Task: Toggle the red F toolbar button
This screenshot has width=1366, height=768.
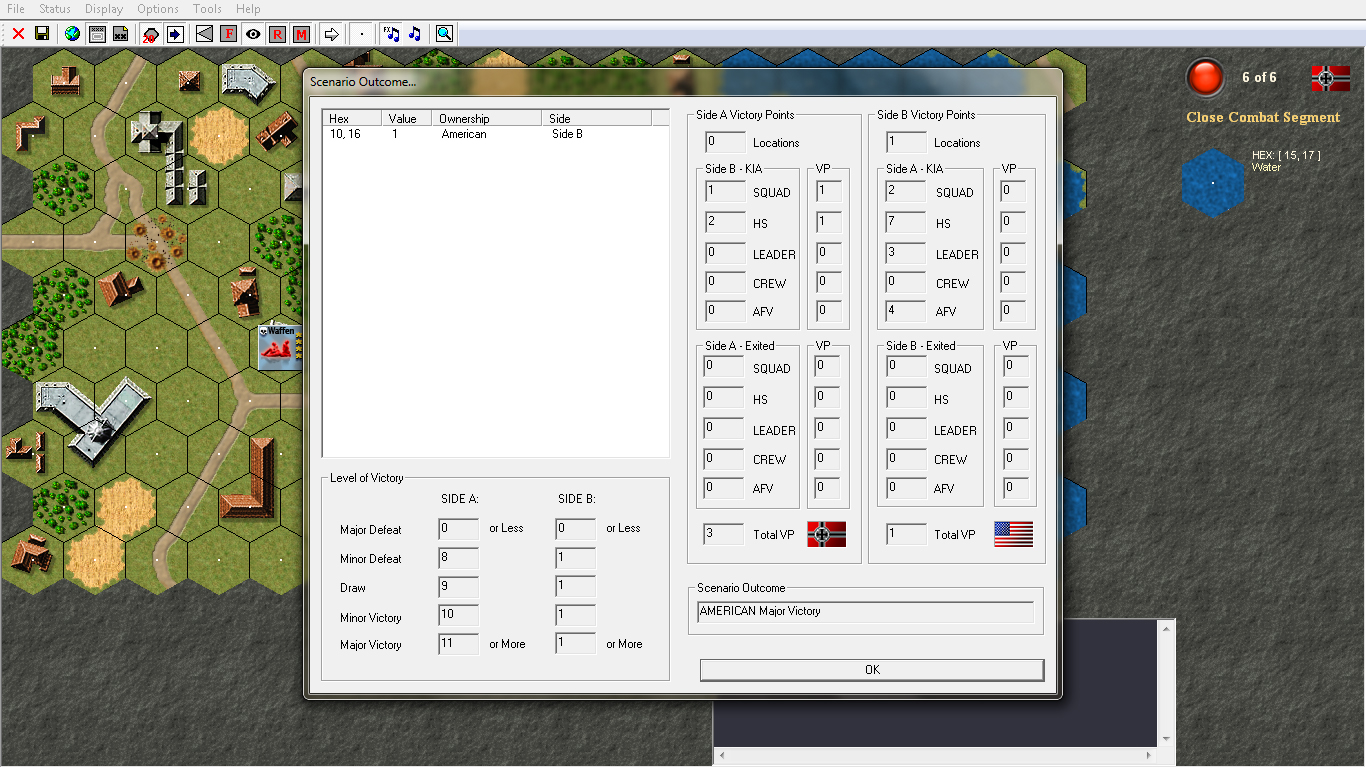Action: tap(228, 34)
